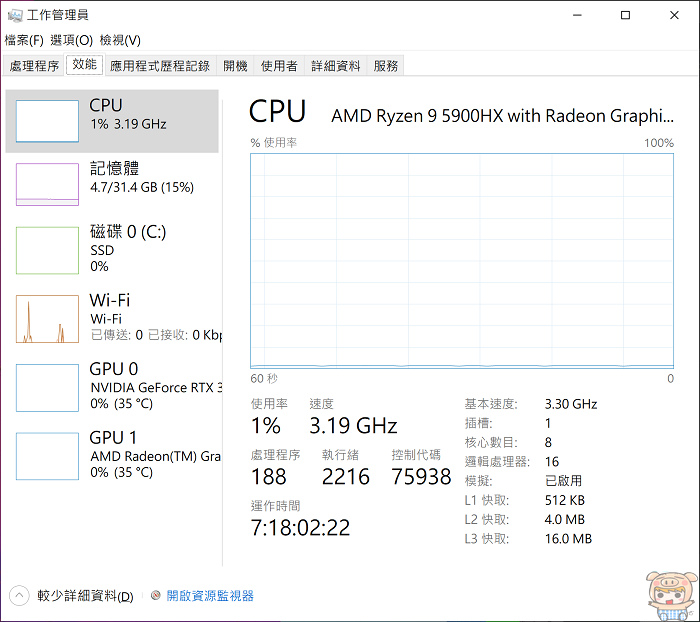Collapse details with 較少詳細資料 arrow

[x=20, y=596]
